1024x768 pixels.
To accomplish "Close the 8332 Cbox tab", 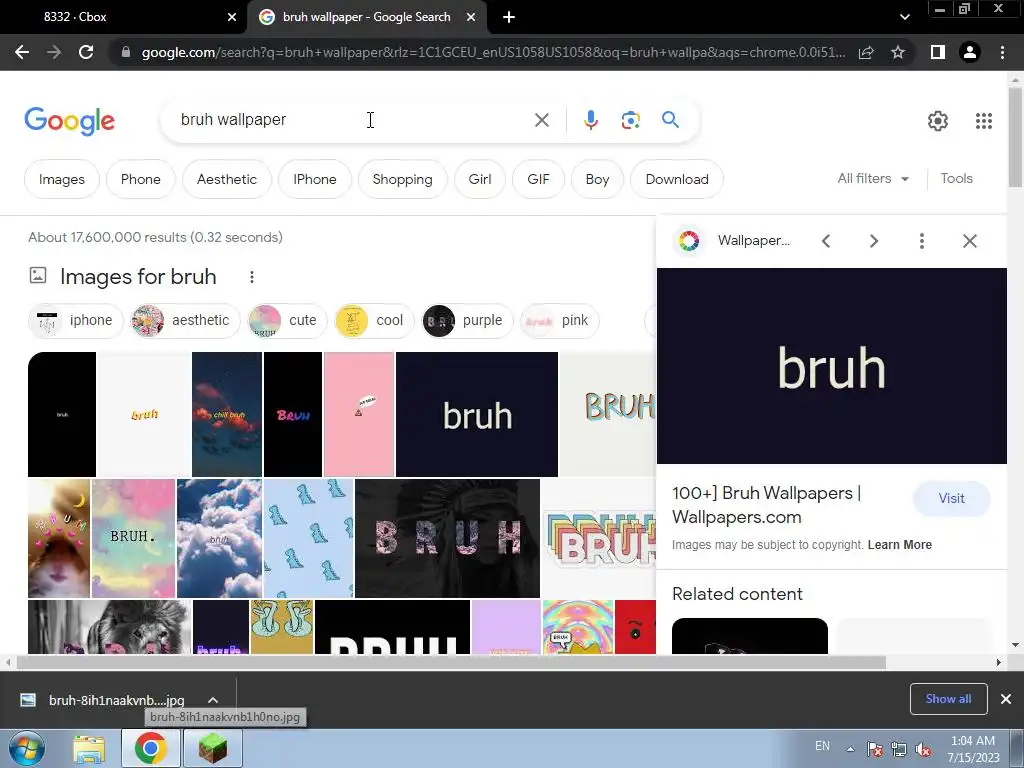I will click(232, 17).
